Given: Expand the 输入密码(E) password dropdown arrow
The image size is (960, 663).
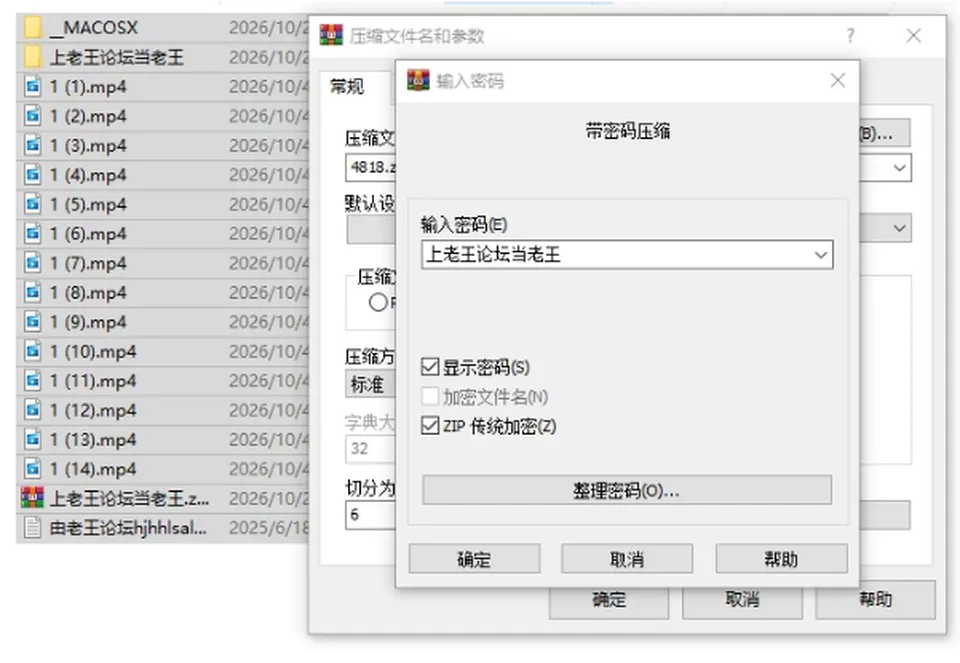Looking at the screenshot, I should pyautogui.click(x=820, y=255).
